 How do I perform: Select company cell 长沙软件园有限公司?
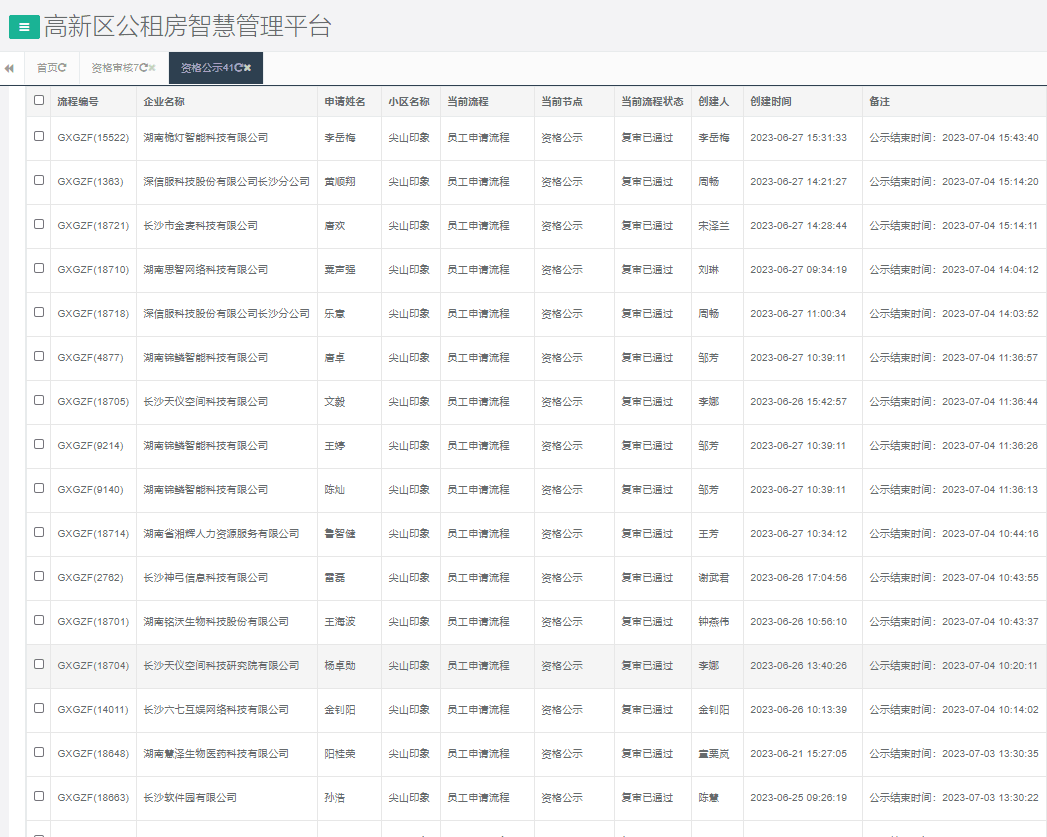(190, 798)
